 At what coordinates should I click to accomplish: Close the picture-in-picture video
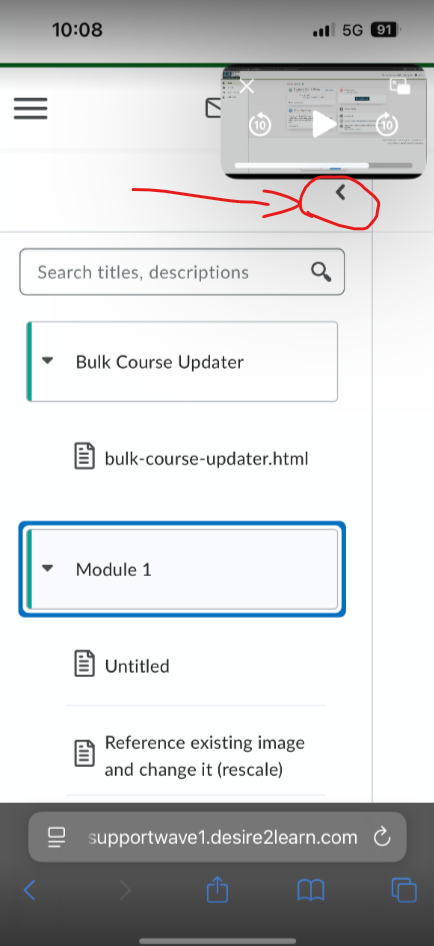(x=247, y=86)
